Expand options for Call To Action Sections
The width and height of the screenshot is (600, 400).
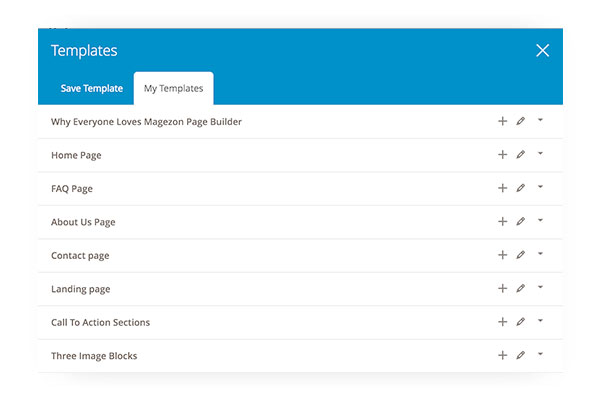[540, 321]
